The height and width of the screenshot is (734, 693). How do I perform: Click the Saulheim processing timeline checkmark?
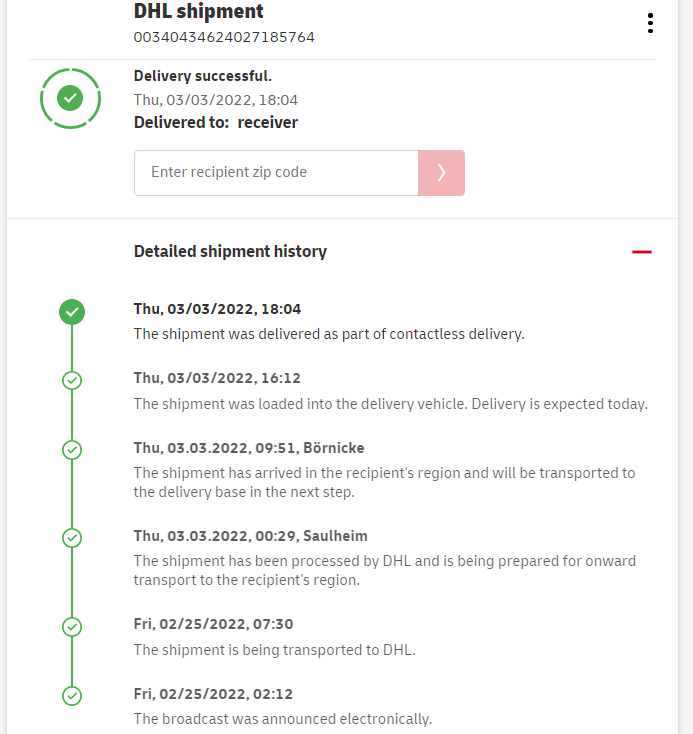point(72,538)
